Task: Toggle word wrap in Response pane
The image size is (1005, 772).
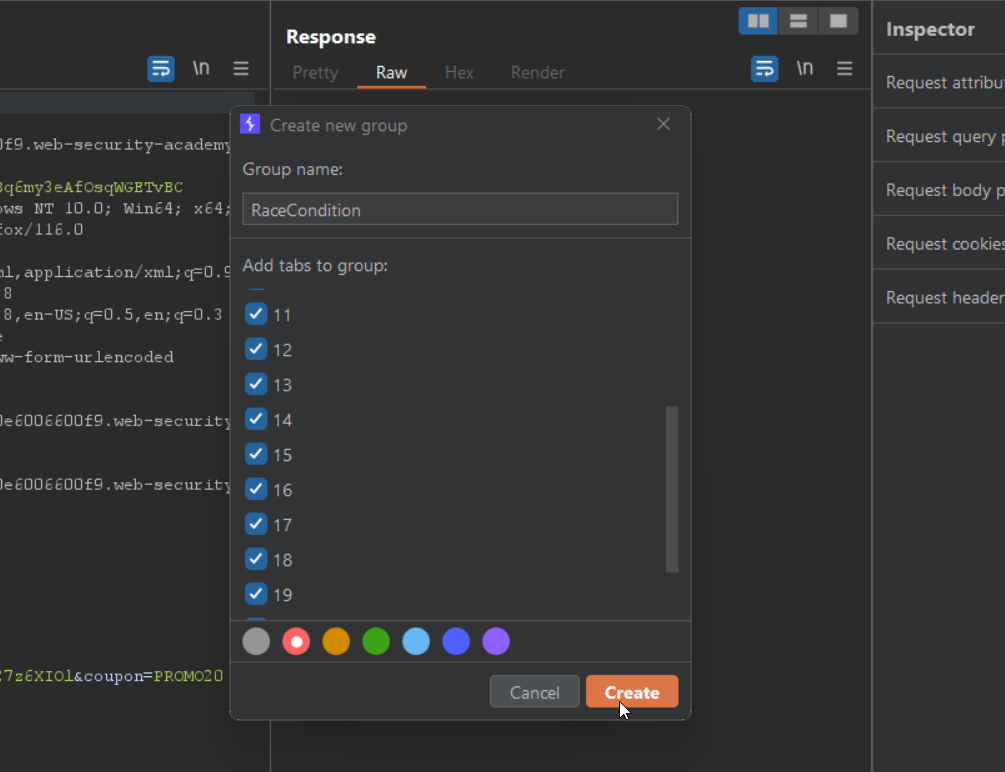Action: [x=765, y=69]
